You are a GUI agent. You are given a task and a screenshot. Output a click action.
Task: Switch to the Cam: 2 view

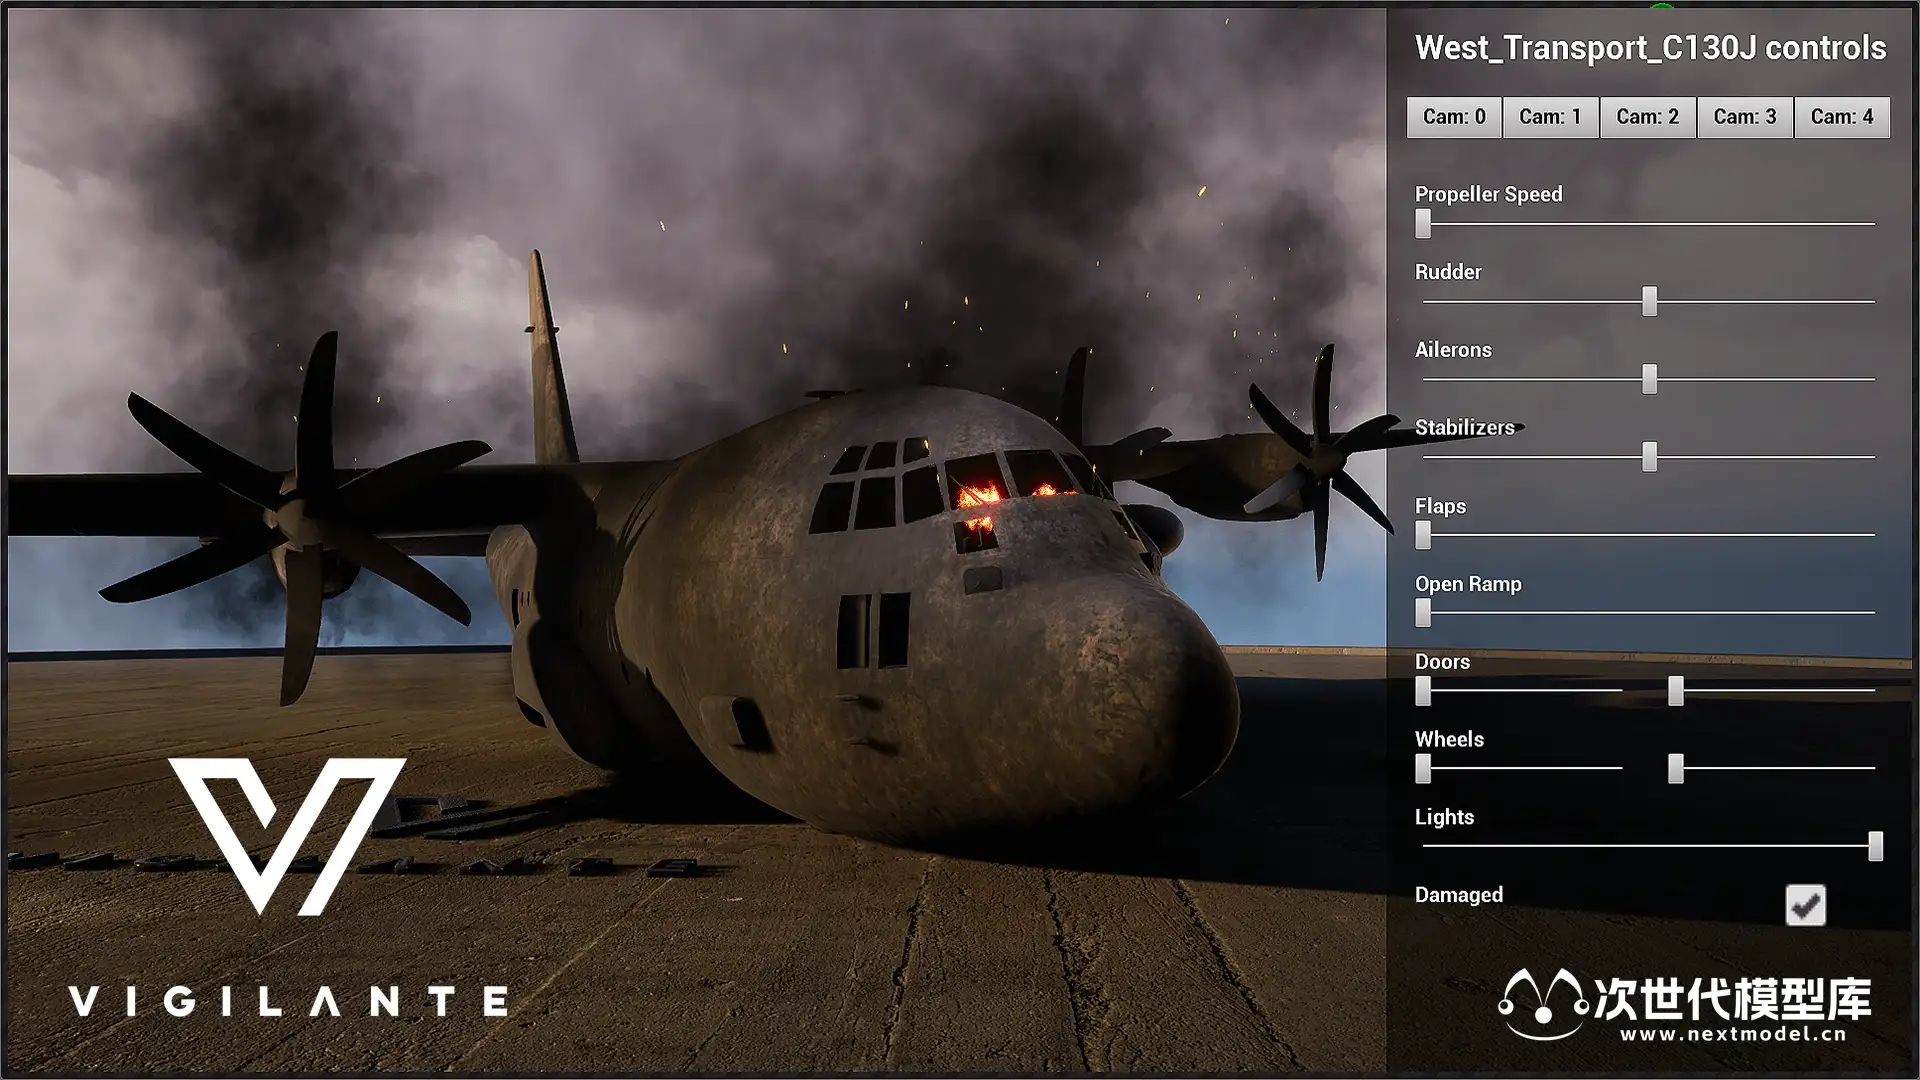tap(1647, 117)
